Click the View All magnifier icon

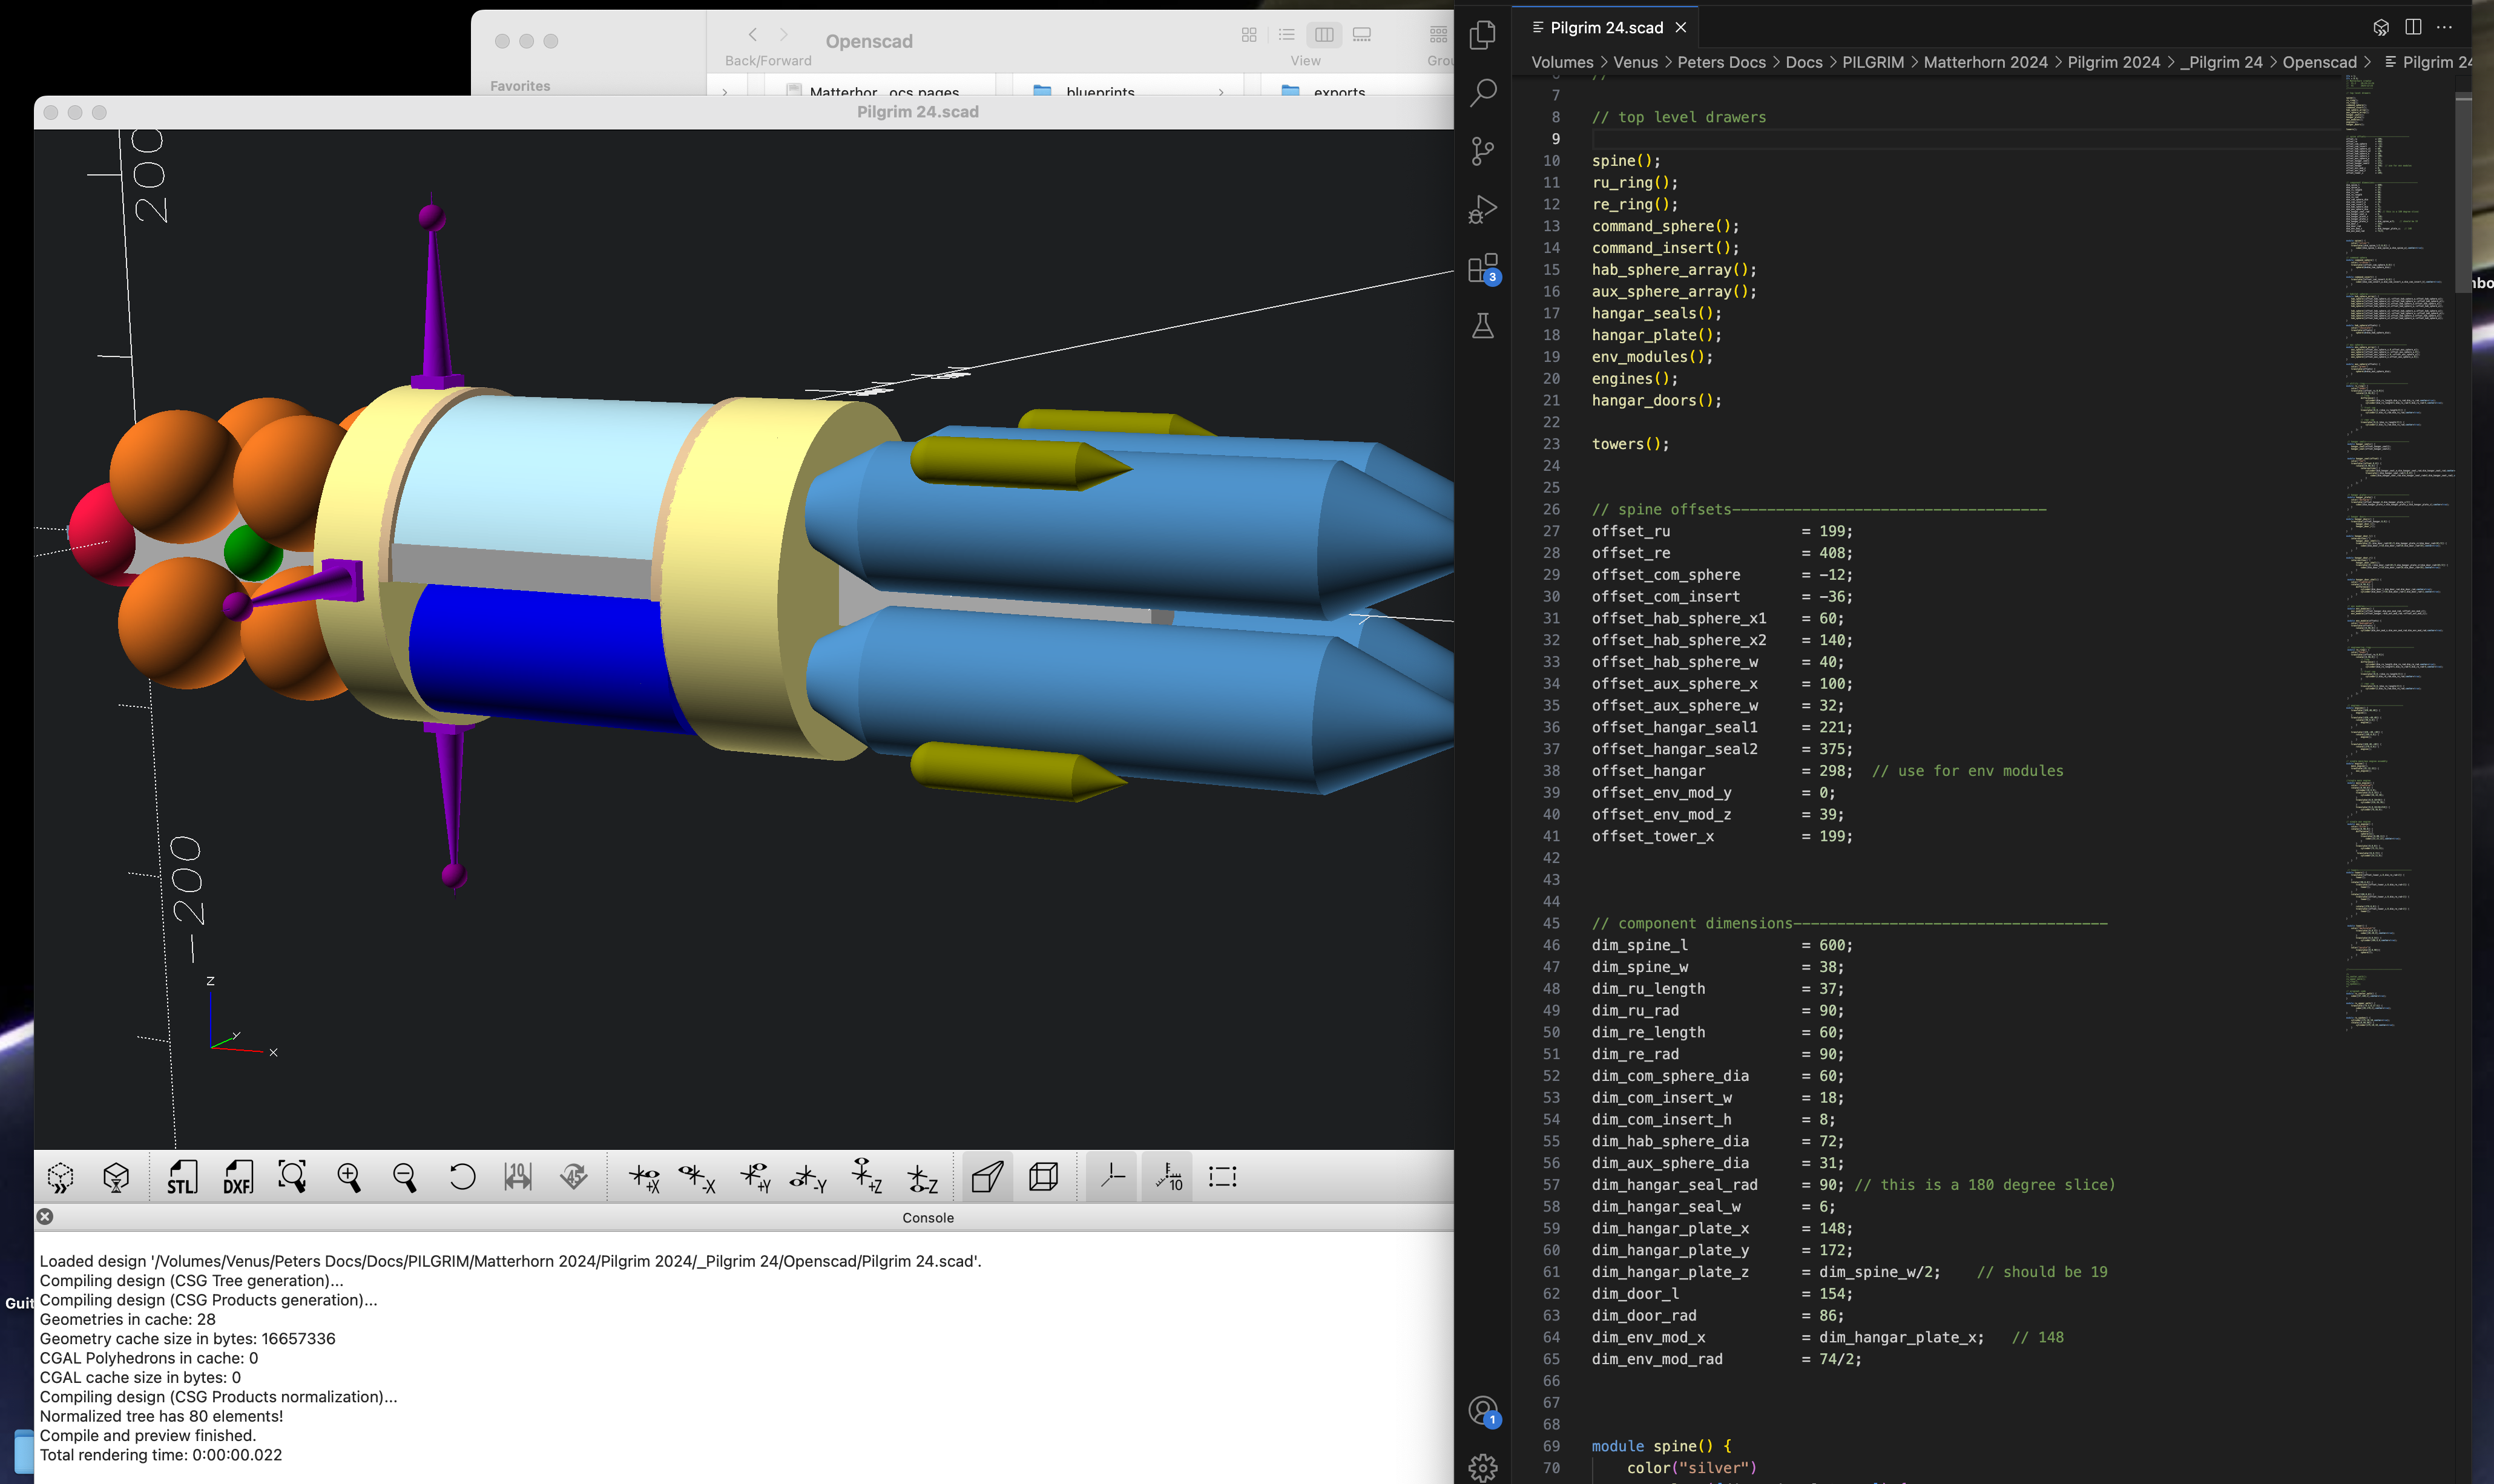pos(292,1176)
